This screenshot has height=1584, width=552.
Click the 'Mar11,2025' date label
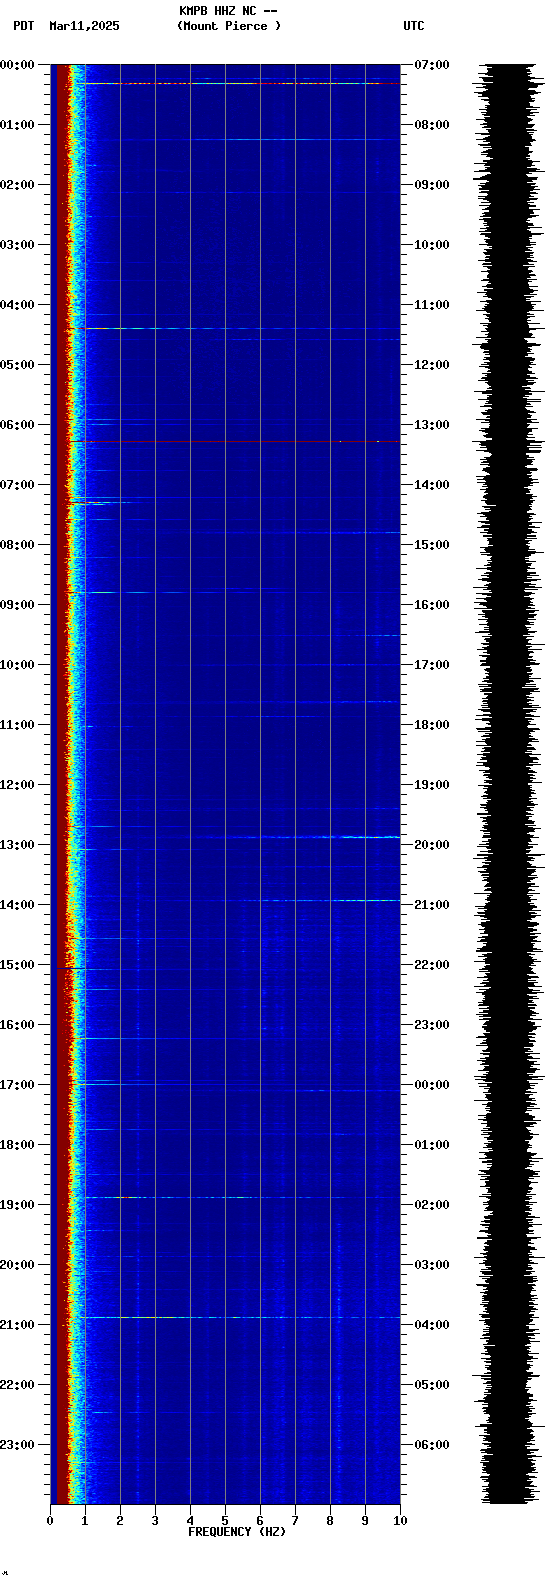84,26
